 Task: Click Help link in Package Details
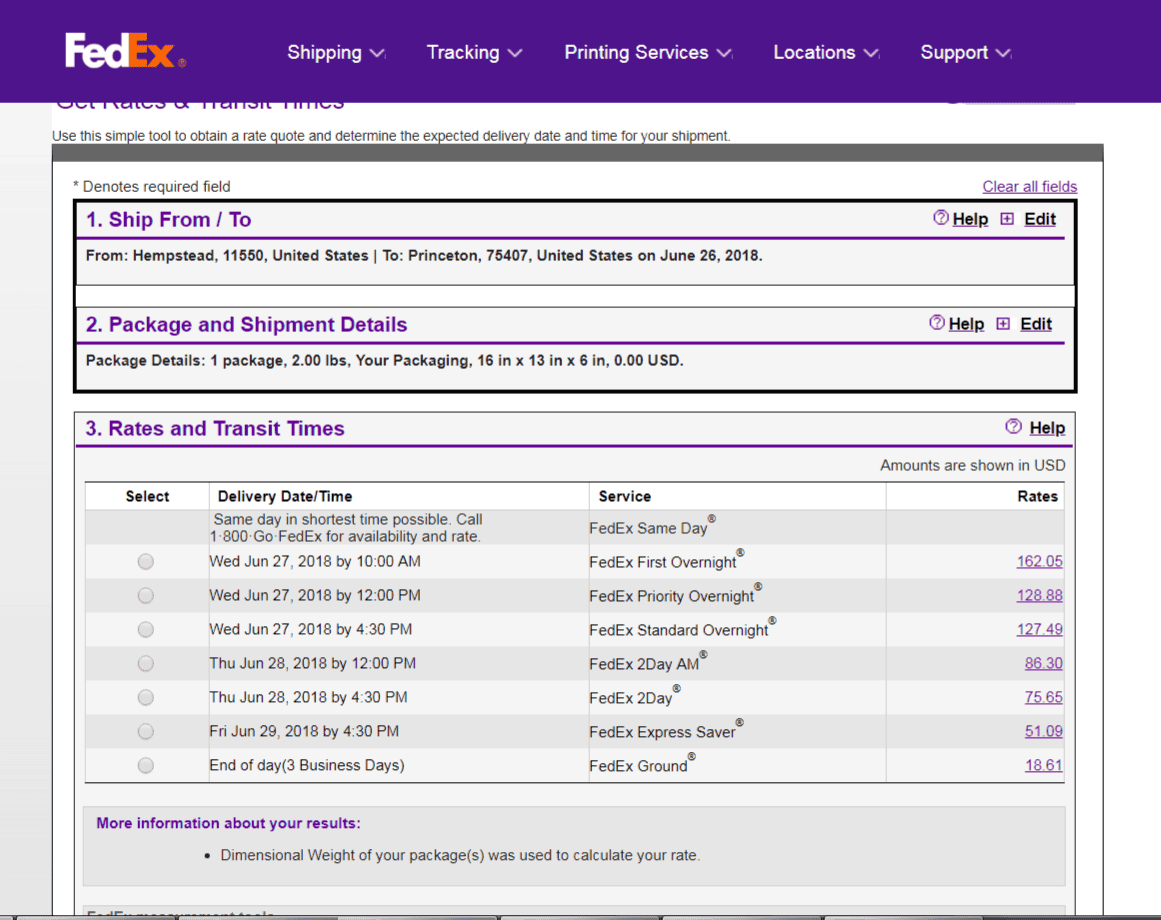966,324
